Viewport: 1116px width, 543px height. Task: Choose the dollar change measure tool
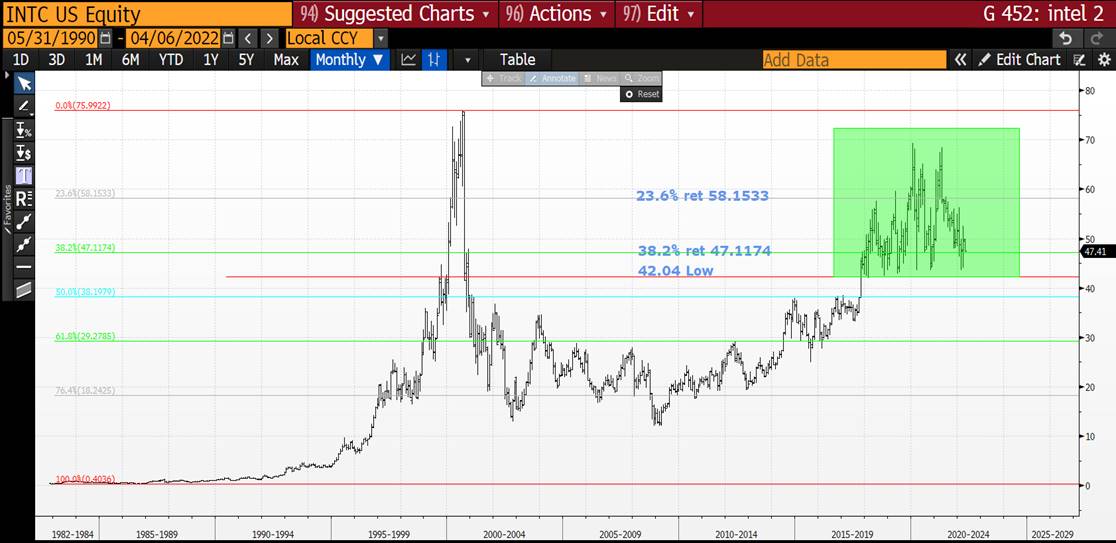(24, 152)
